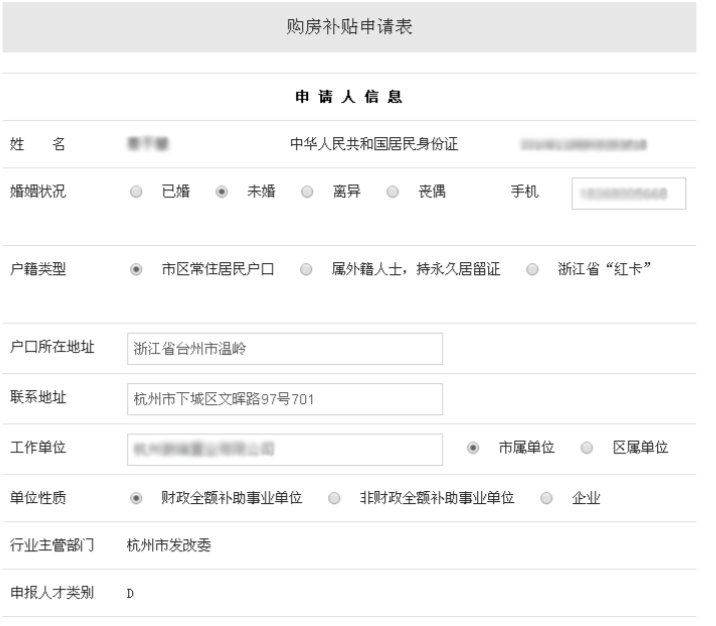Click the 婚姻状况 field label
716x626 pixels.
coord(38,191)
